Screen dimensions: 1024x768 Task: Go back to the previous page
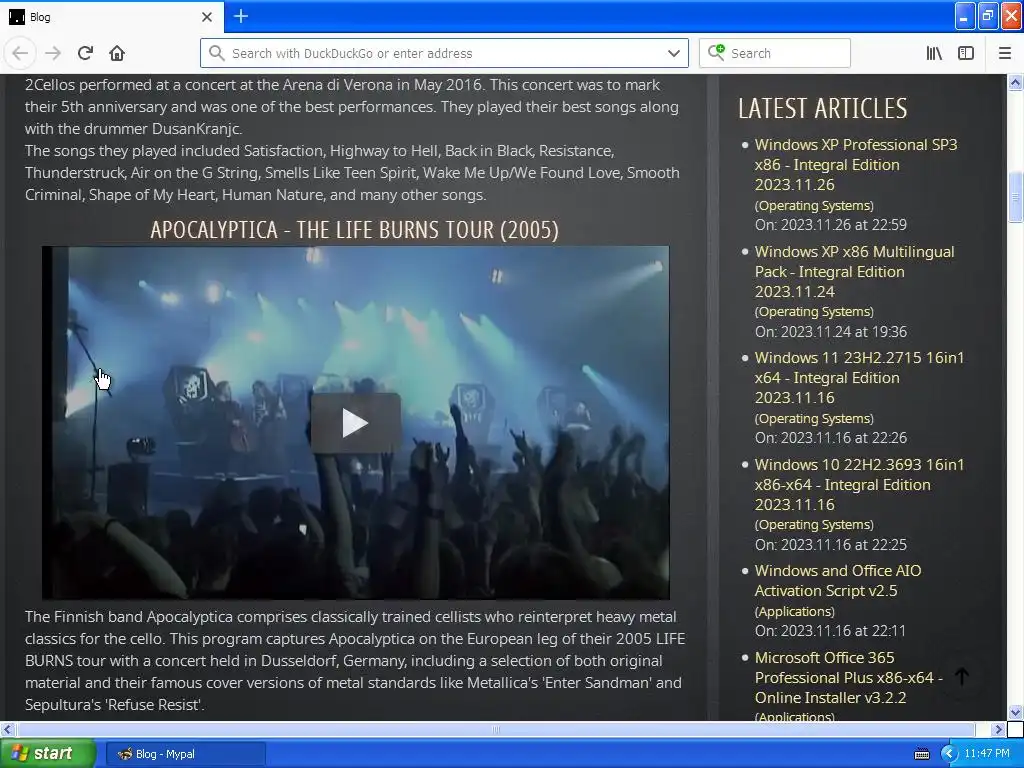click(20, 53)
